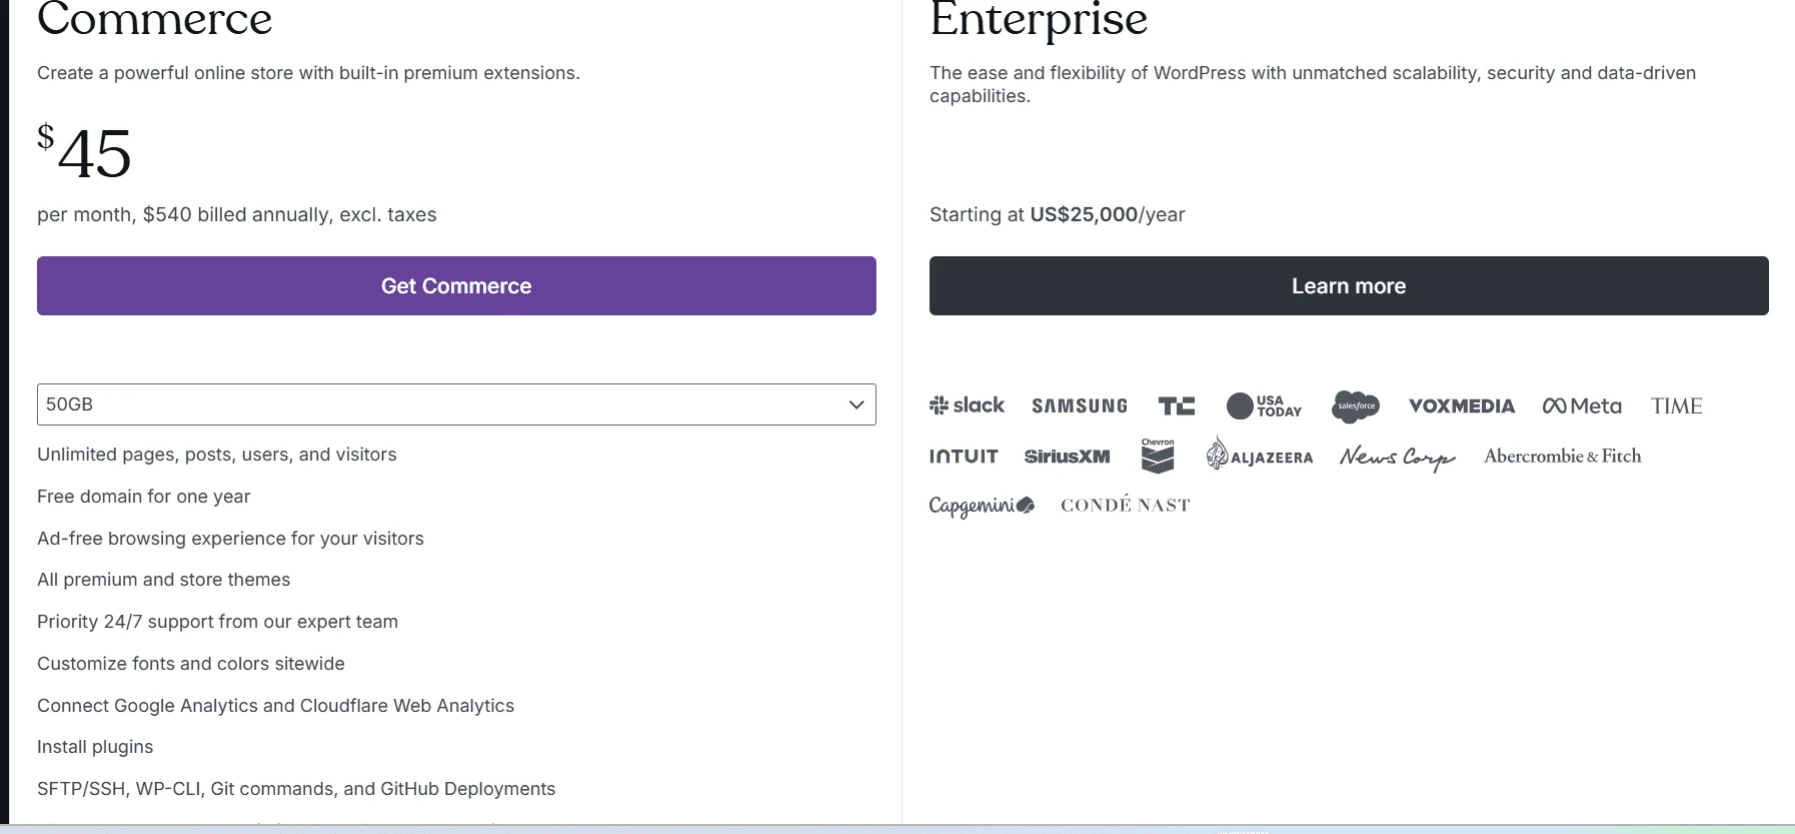Click 'Unlimited pages, posts, users, and visitors'
Image resolution: width=1795 pixels, height=834 pixels.
217,454
